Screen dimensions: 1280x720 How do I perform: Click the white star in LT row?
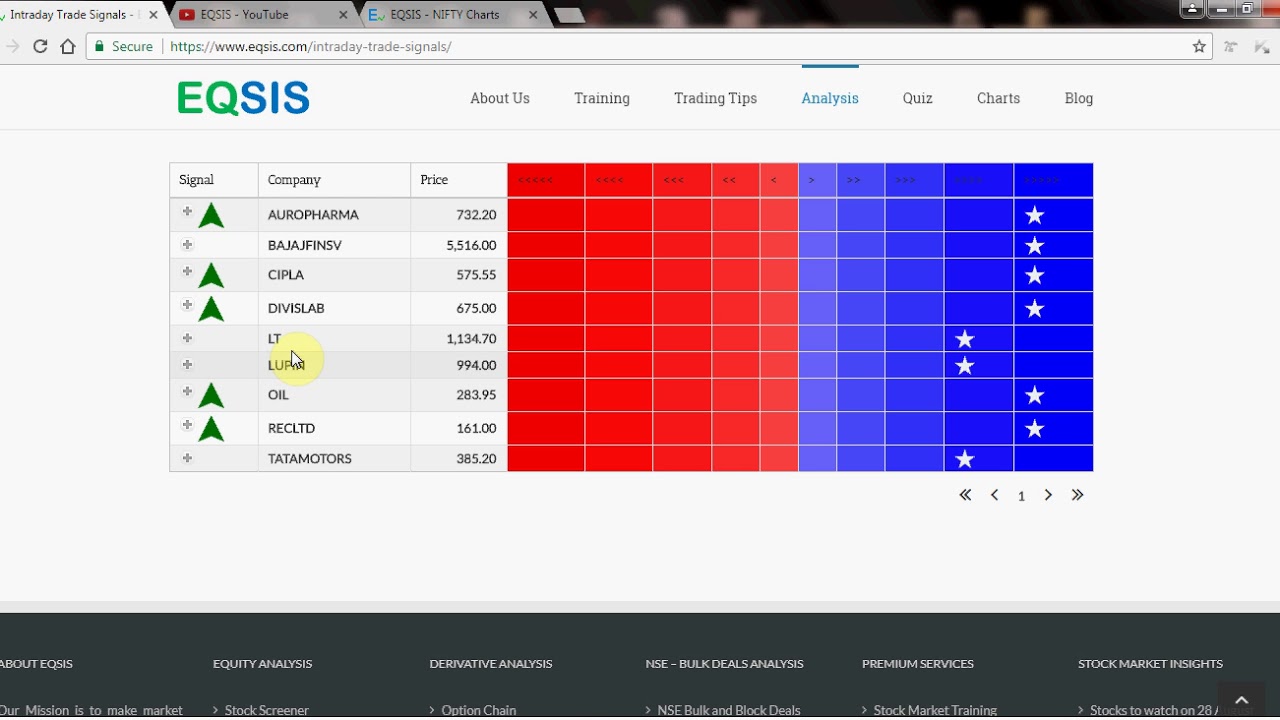[x=965, y=339]
